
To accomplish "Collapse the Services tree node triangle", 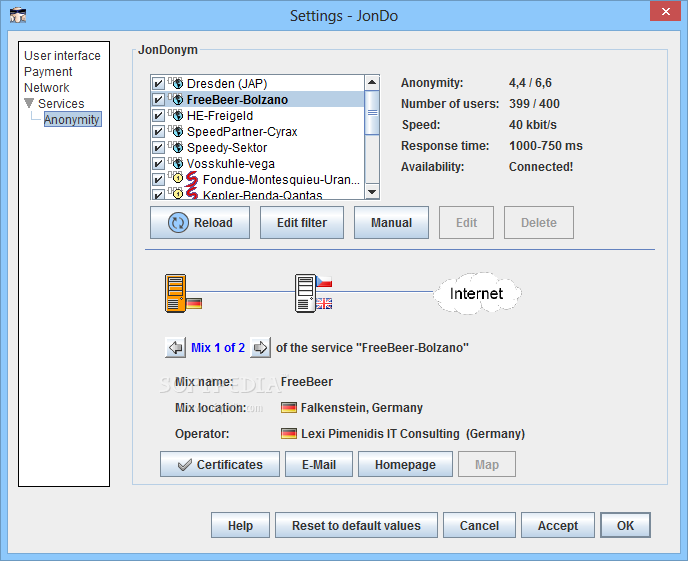I will [x=29, y=103].
